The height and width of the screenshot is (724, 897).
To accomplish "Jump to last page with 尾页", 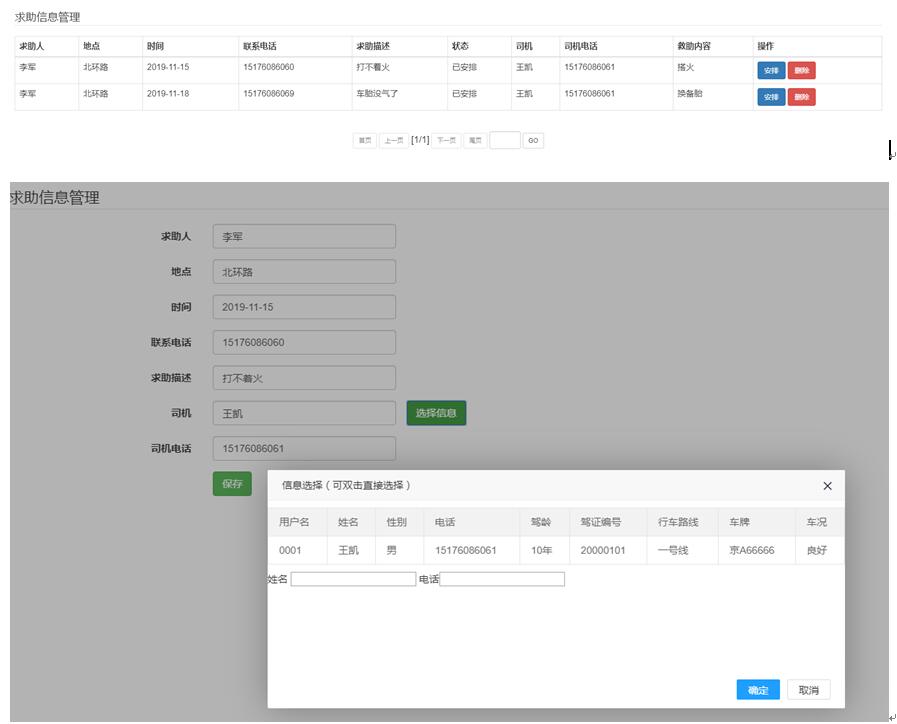I will coord(475,141).
